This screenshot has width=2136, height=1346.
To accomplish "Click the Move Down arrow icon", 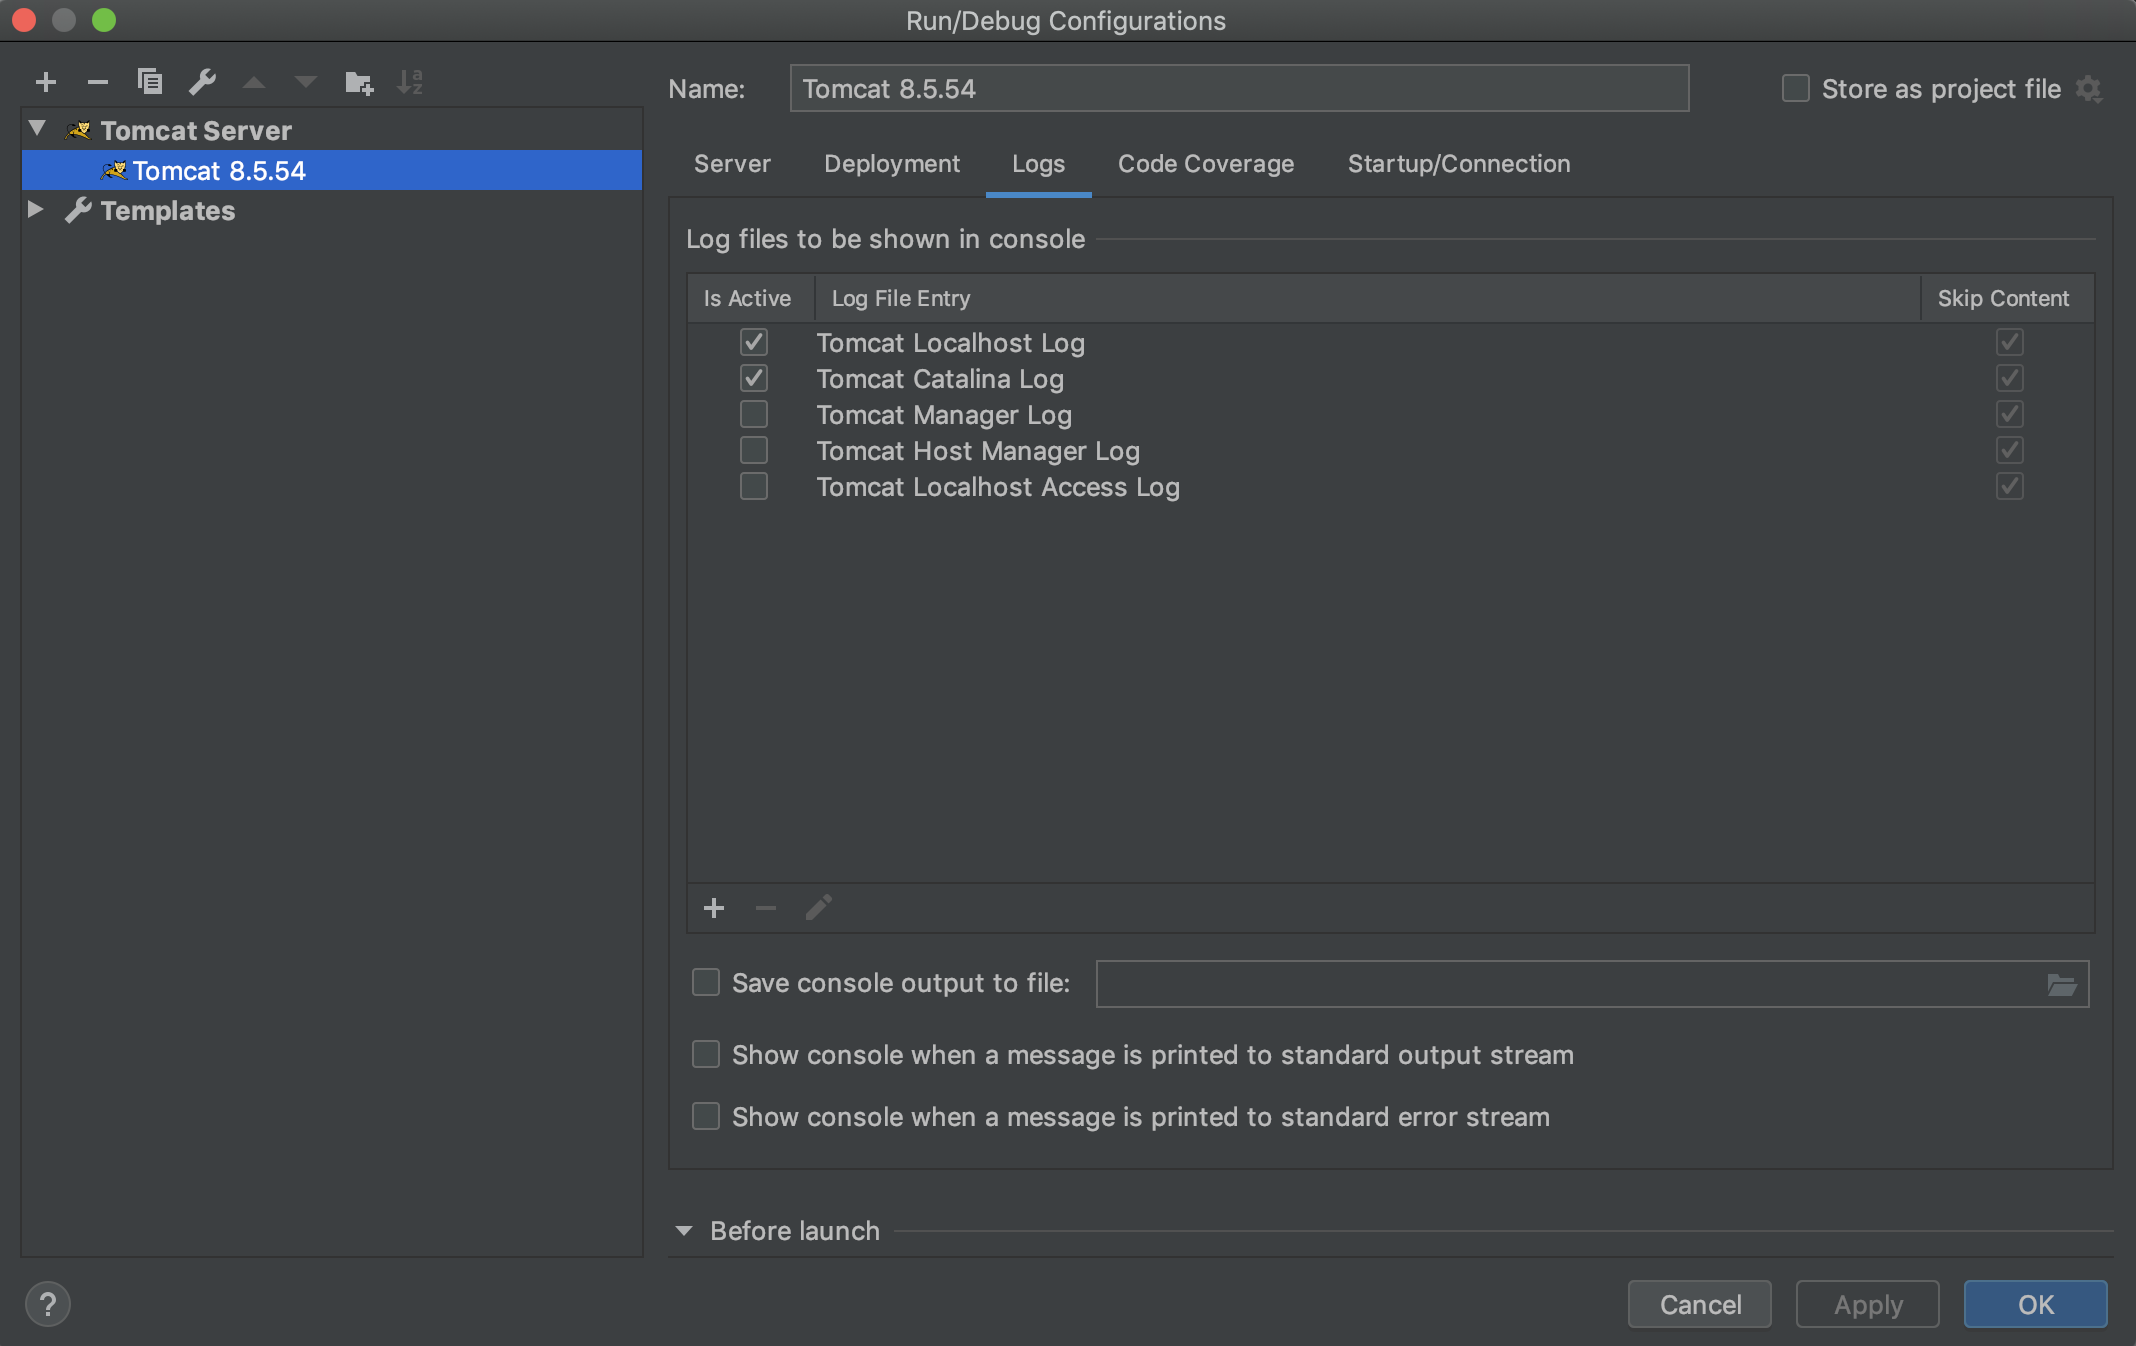I will (306, 82).
